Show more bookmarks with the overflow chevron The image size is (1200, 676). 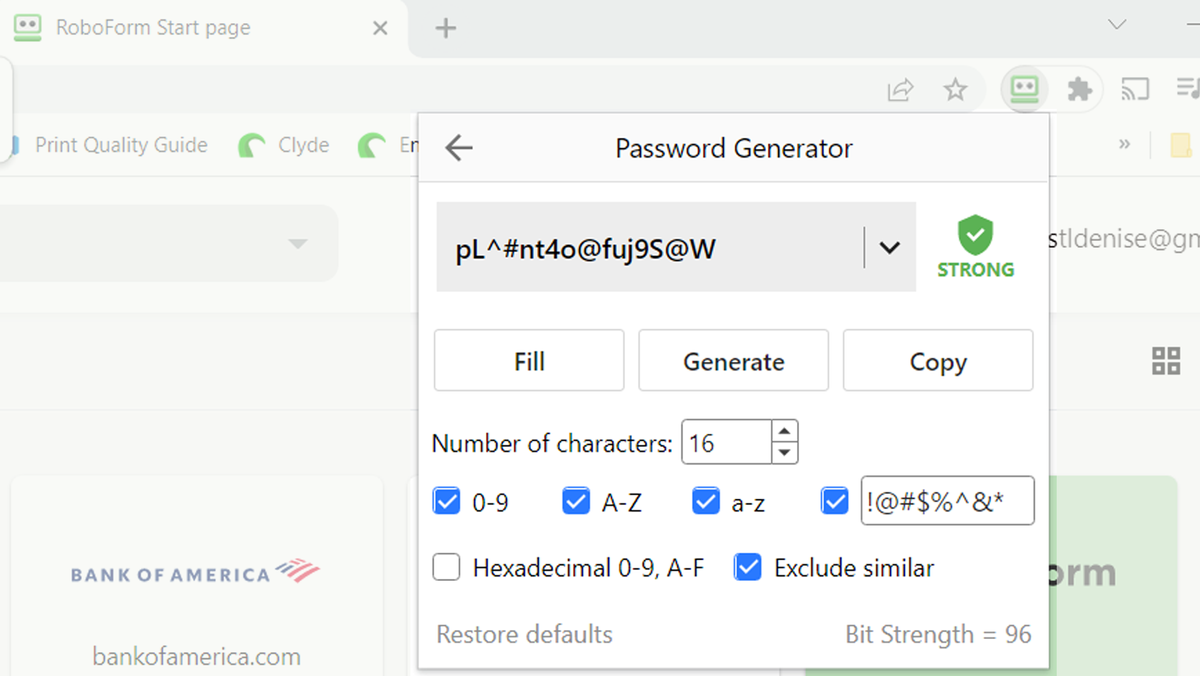[1124, 145]
